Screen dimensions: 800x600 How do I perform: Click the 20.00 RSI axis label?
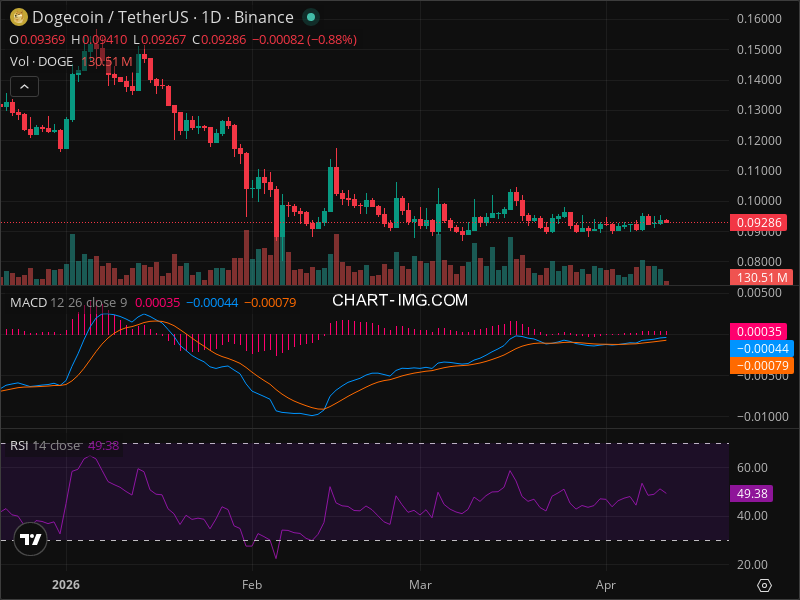click(752, 564)
